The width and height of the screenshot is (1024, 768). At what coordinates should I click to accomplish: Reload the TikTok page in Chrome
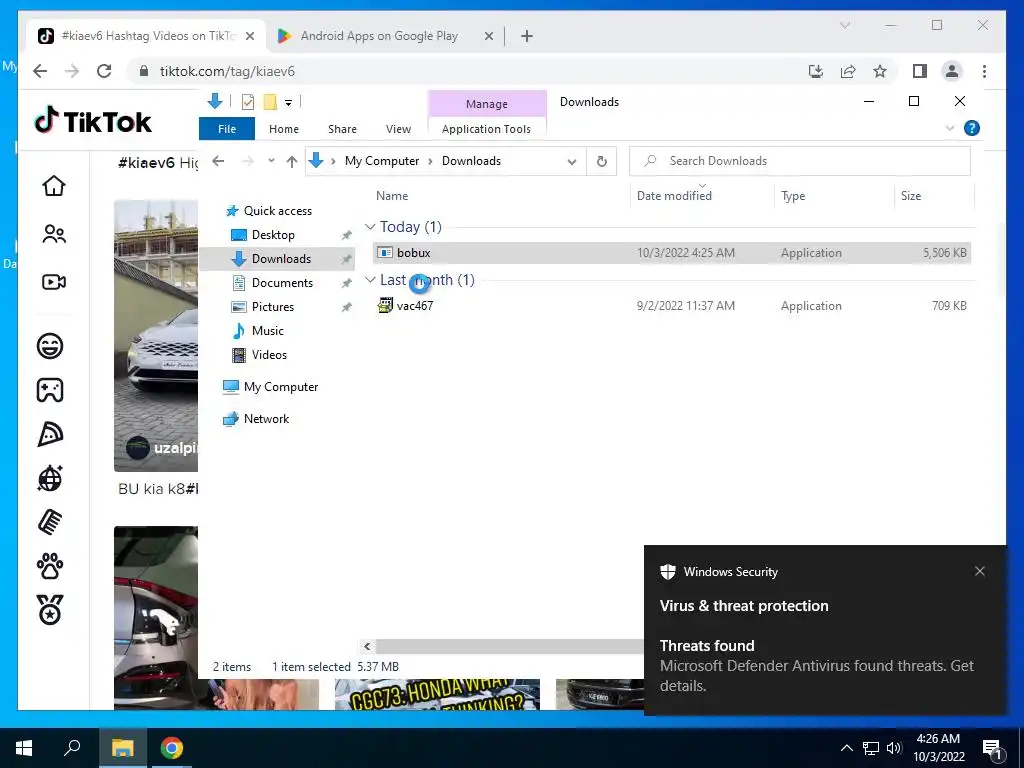click(x=104, y=71)
